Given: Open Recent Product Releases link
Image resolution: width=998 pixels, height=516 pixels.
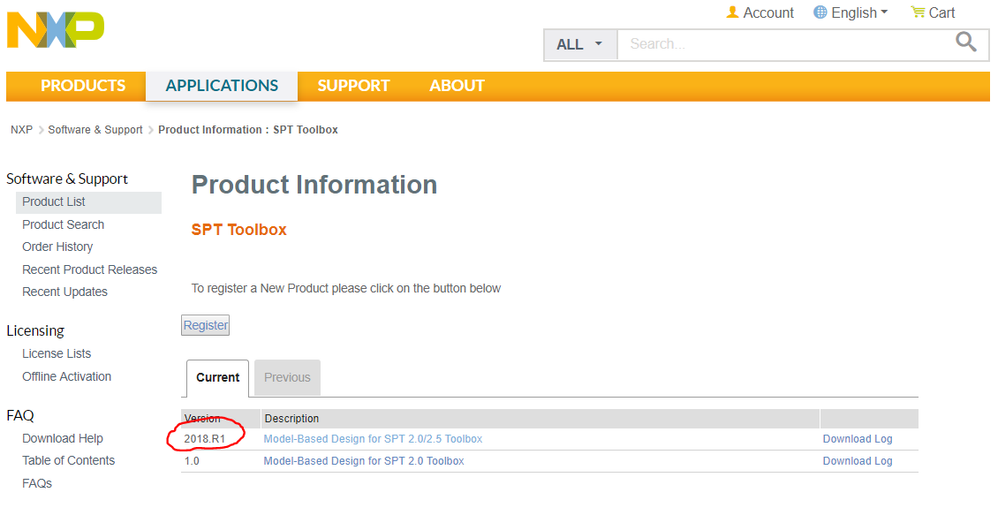Looking at the screenshot, I should point(90,270).
